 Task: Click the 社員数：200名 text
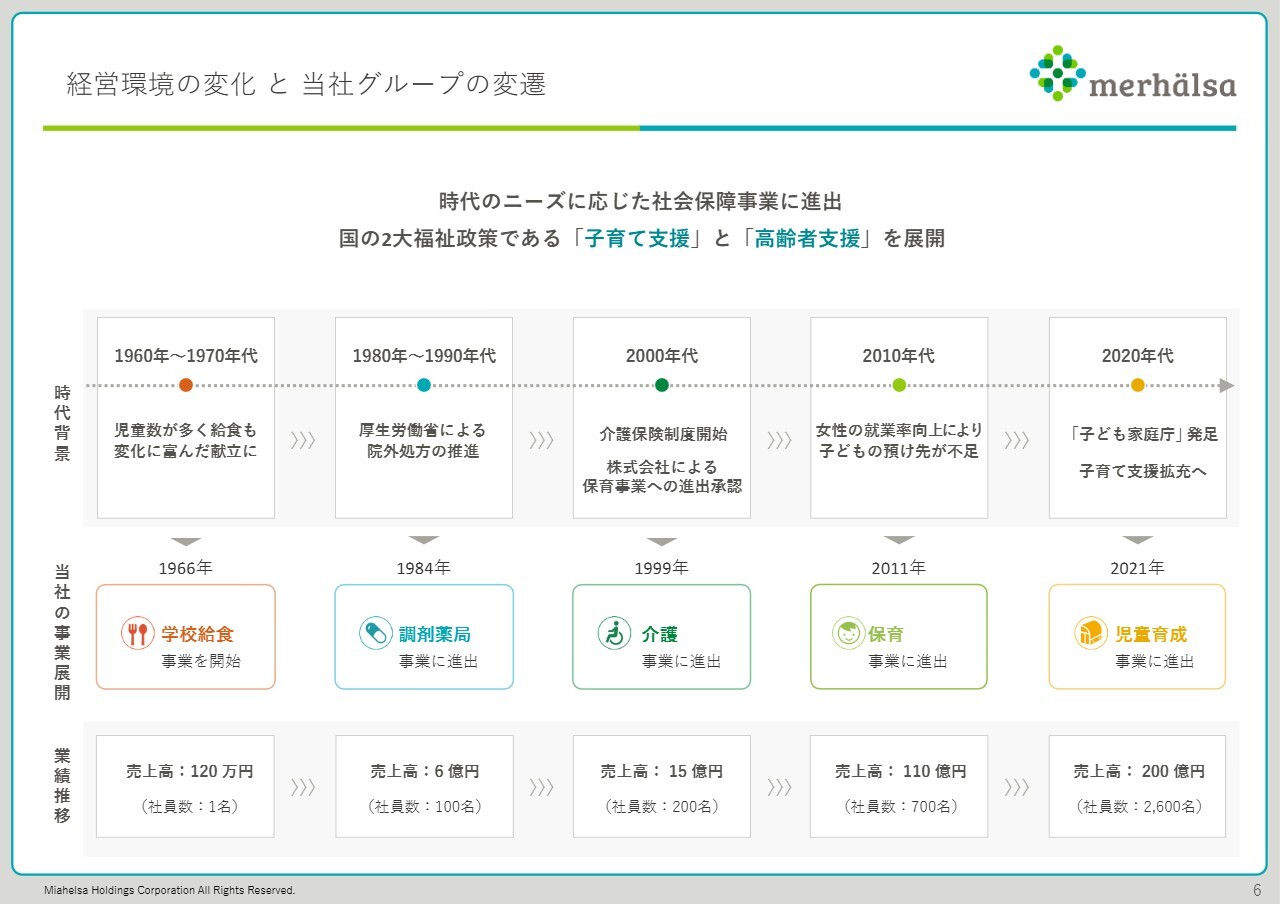662,806
